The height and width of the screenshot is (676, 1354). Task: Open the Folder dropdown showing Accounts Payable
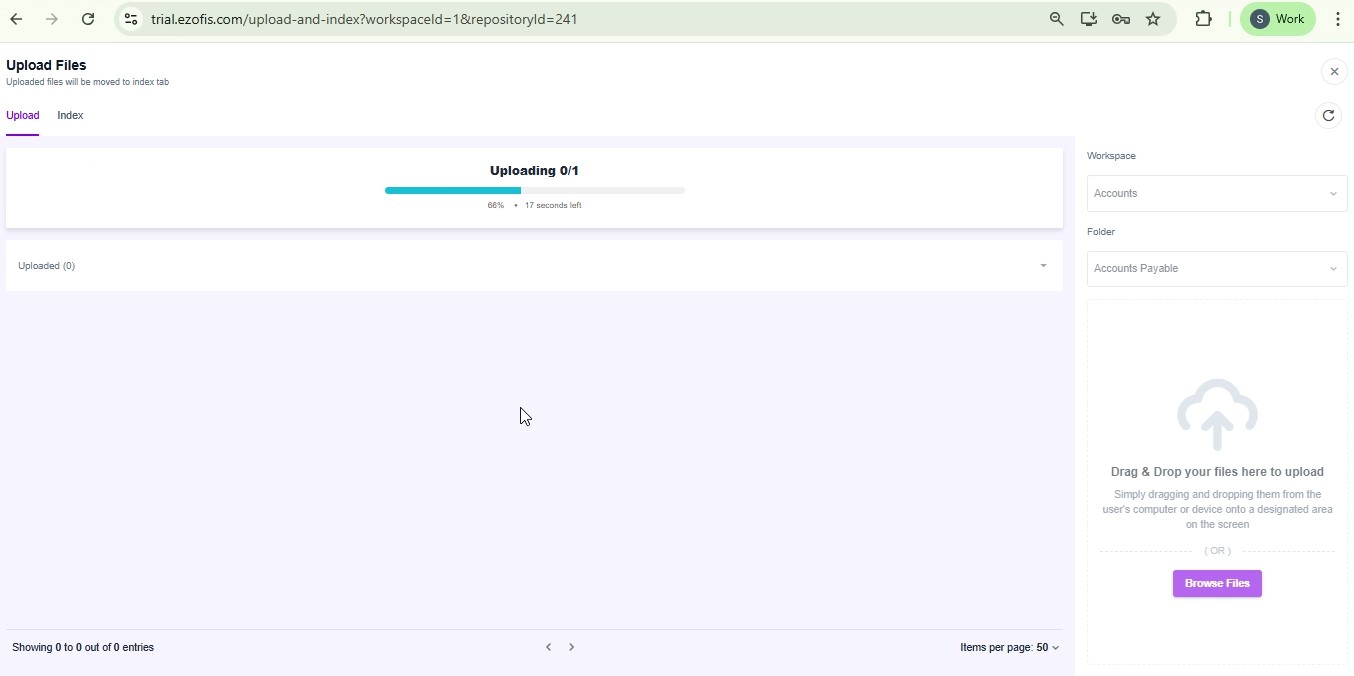click(x=1216, y=269)
